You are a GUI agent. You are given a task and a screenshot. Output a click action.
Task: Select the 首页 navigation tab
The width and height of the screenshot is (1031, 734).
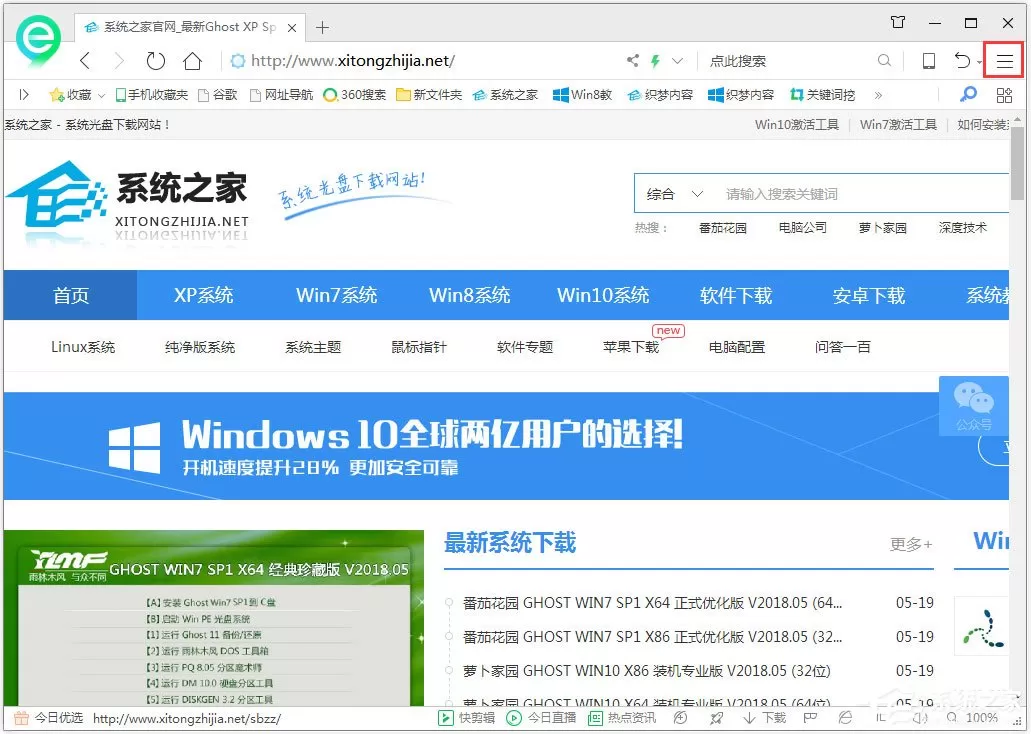[x=70, y=295]
